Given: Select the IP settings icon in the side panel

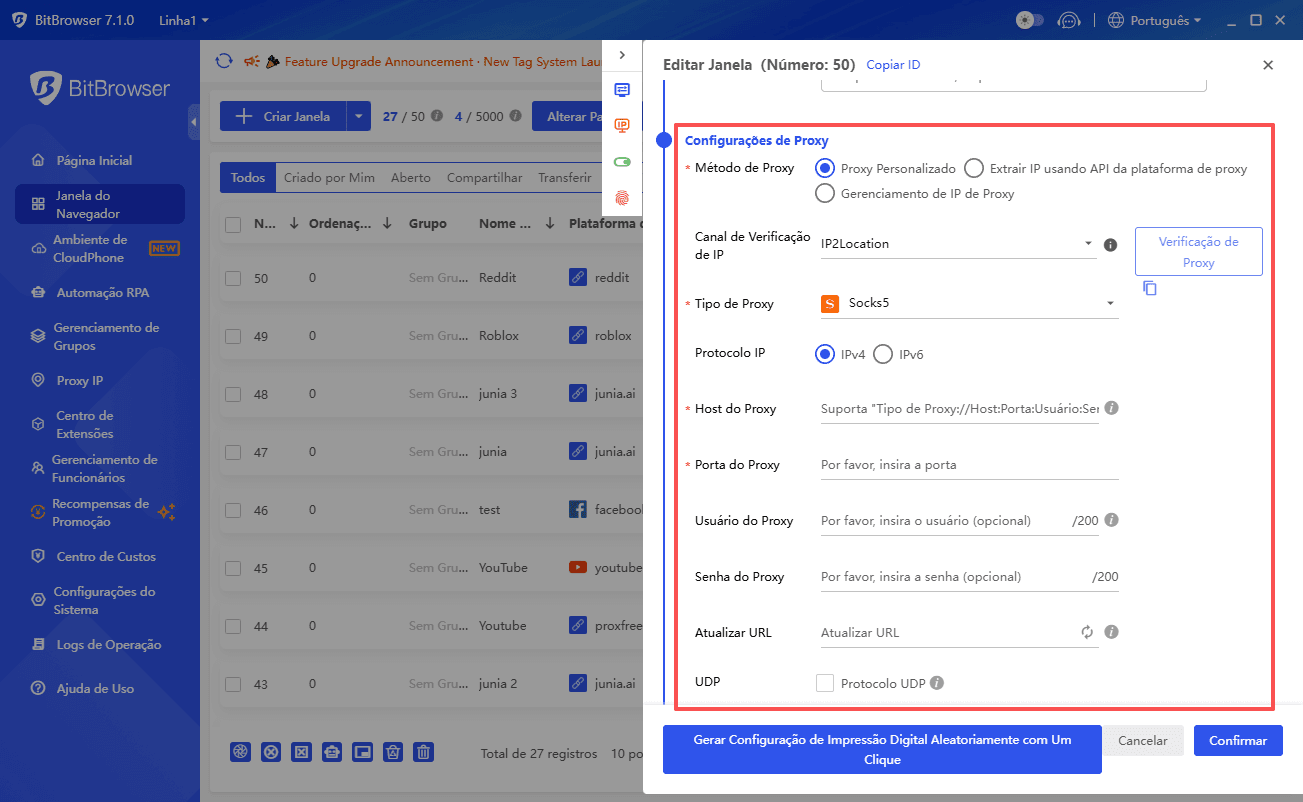Looking at the screenshot, I should [622, 125].
